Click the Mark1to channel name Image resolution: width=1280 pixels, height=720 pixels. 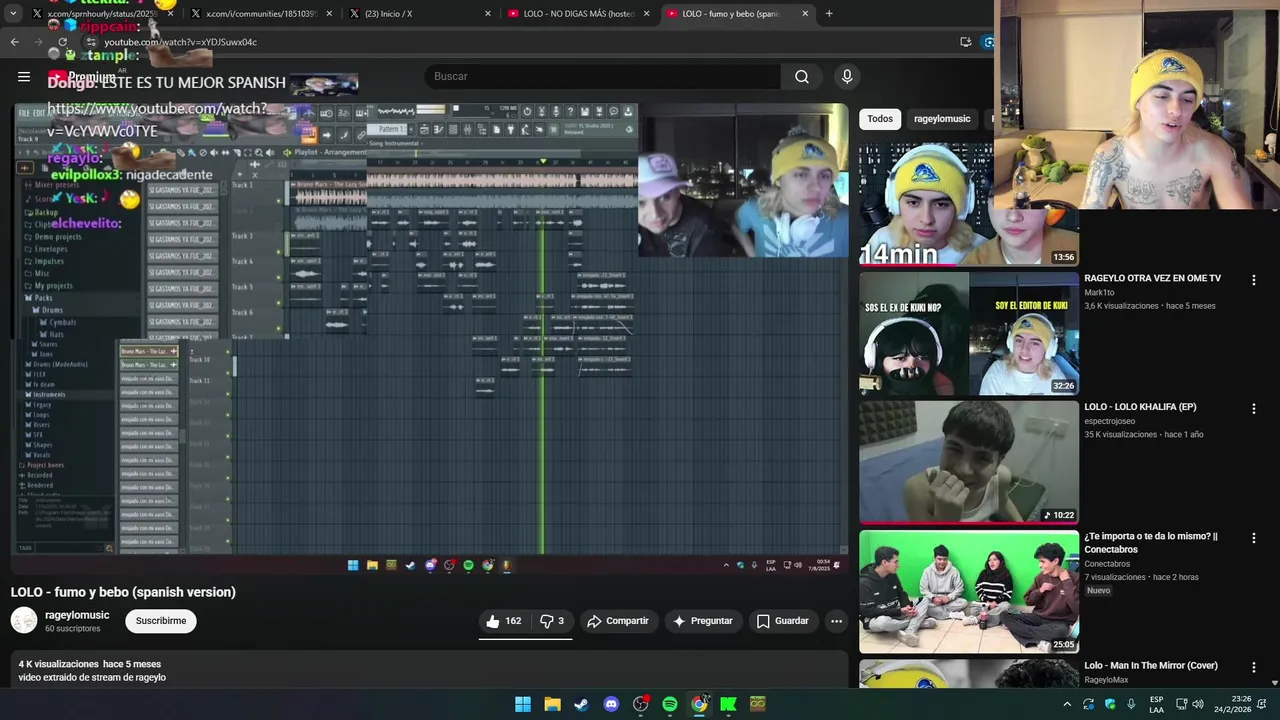click(1099, 293)
